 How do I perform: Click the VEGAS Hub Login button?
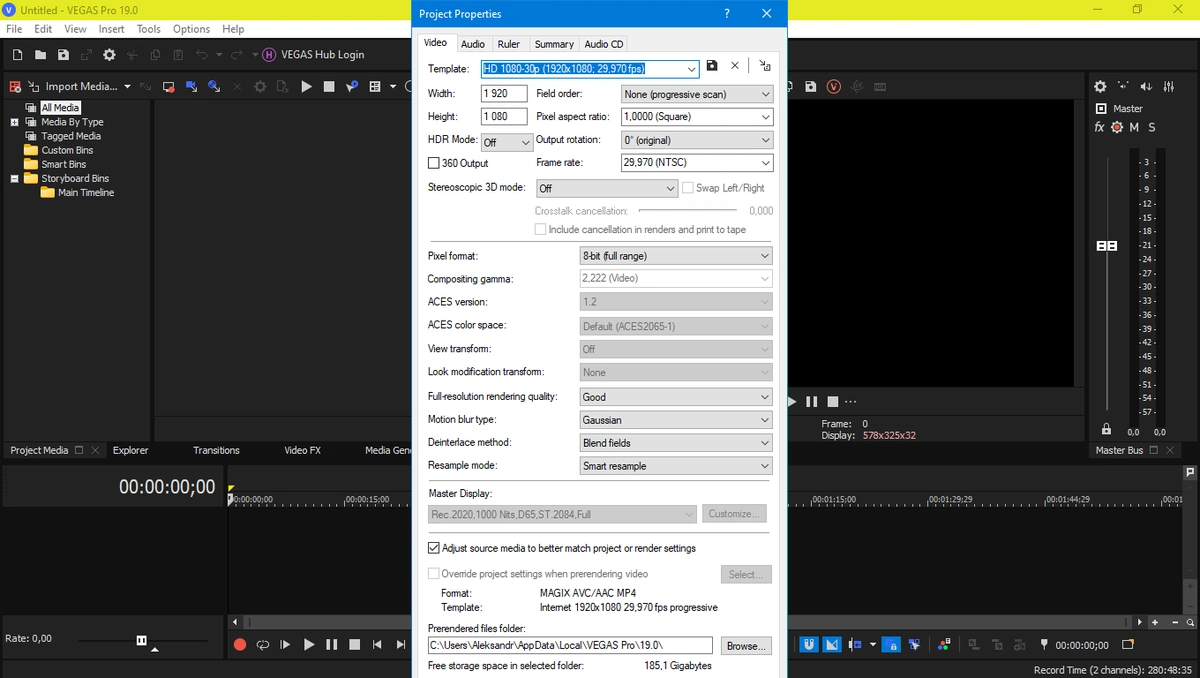click(x=313, y=55)
